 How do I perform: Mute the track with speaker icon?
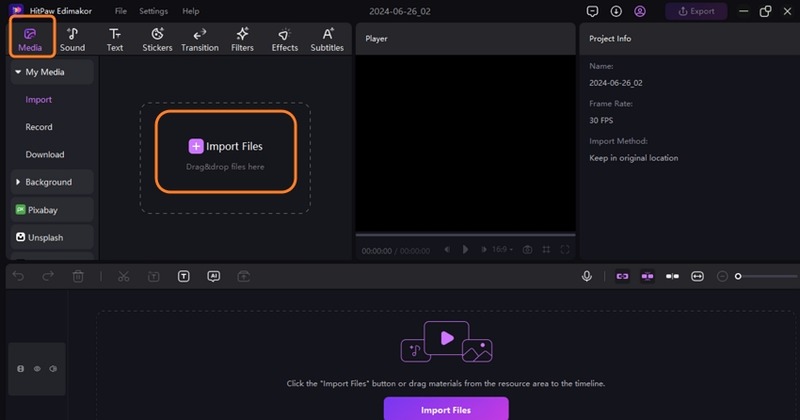point(54,368)
